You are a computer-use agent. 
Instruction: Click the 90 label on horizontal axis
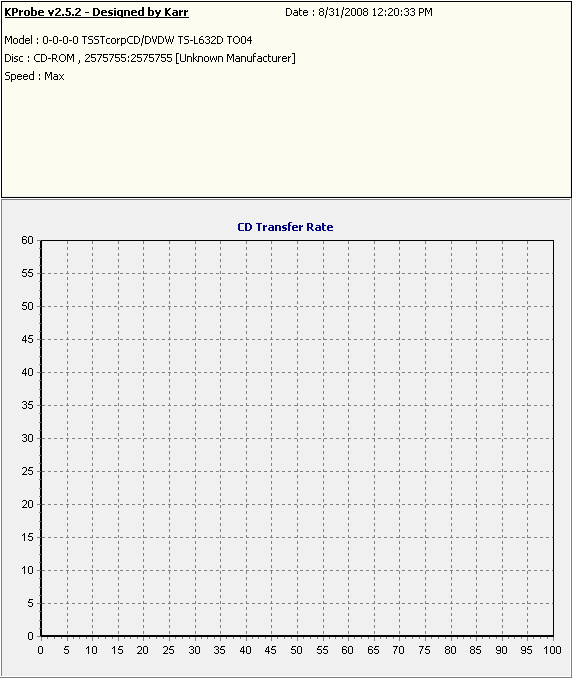click(502, 650)
